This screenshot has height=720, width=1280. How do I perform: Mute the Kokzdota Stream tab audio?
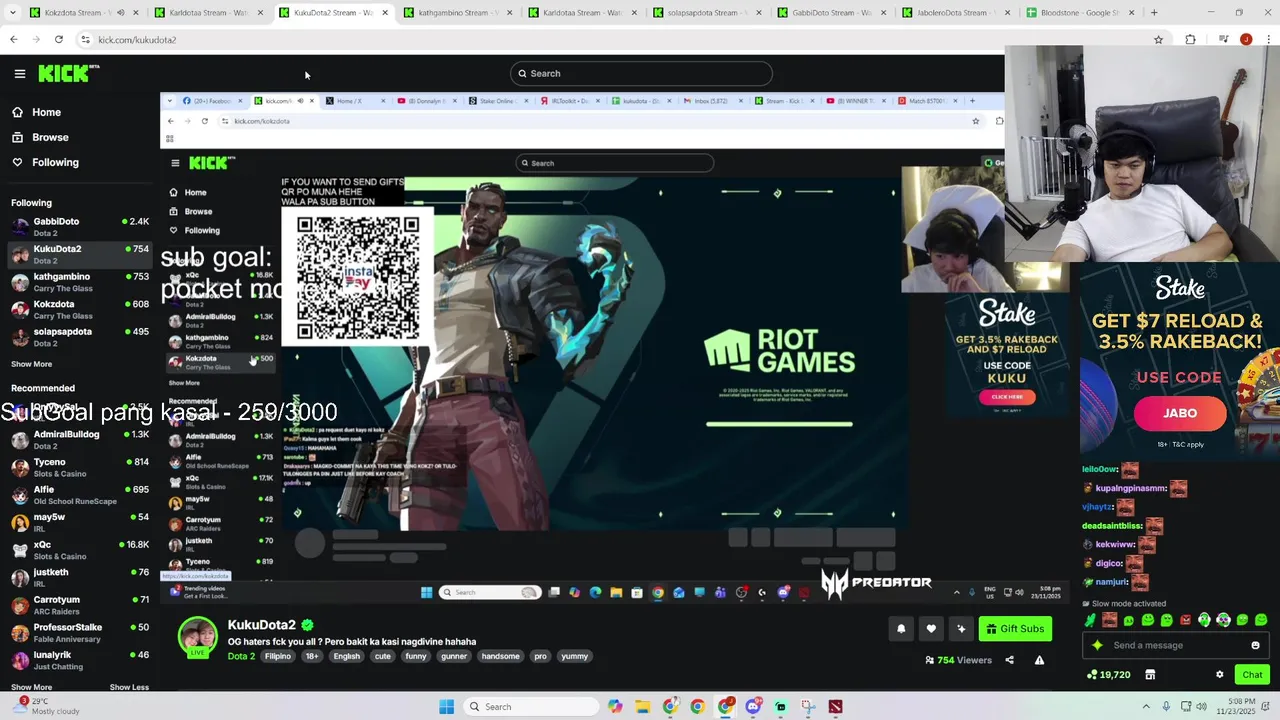point(120,13)
